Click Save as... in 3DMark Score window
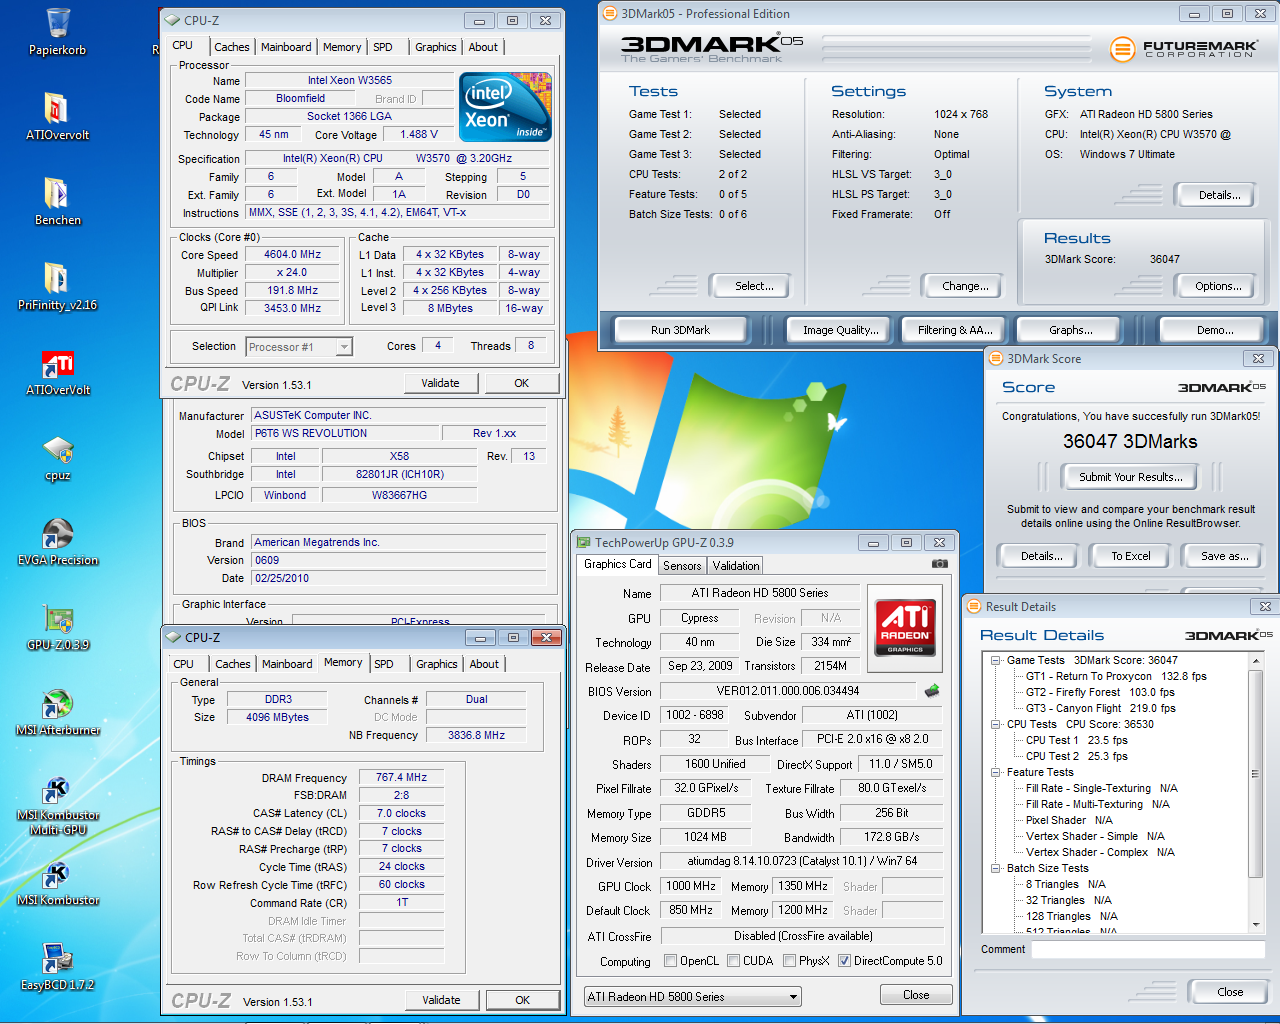Viewport: 1280px width, 1024px height. pos(1224,556)
